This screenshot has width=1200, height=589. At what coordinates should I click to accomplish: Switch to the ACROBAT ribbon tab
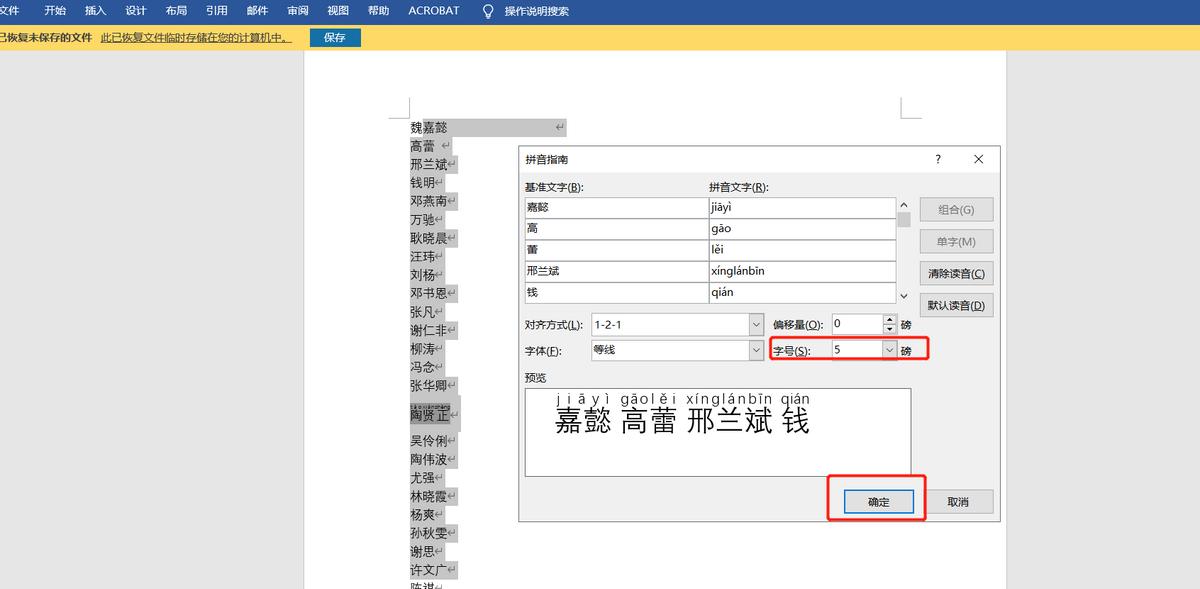coord(434,11)
